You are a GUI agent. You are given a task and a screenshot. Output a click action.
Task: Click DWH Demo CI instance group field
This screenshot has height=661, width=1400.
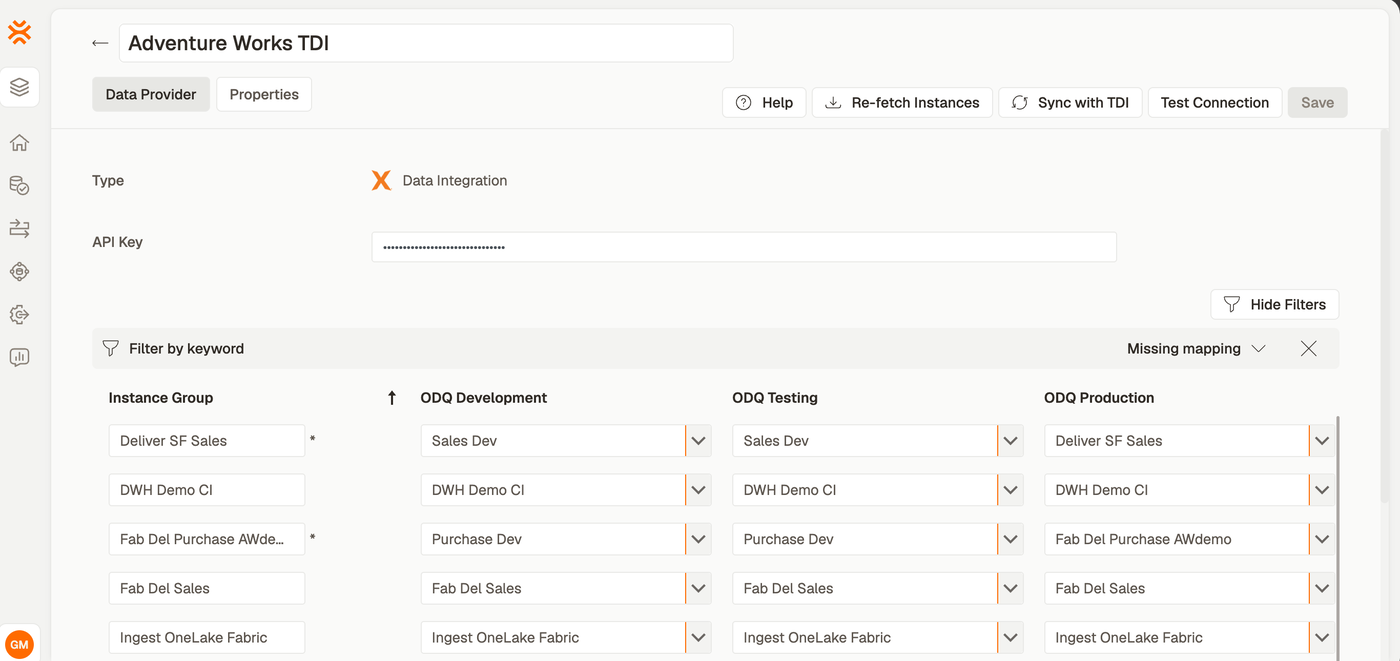(207, 490)
